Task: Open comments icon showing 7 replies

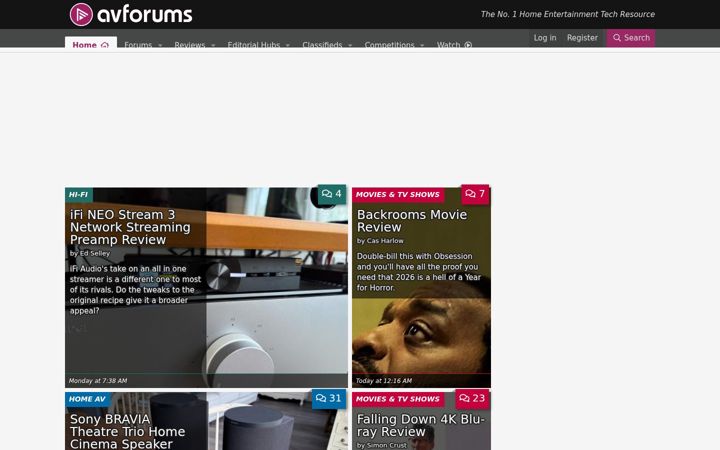Action: [x=475, y=194]
